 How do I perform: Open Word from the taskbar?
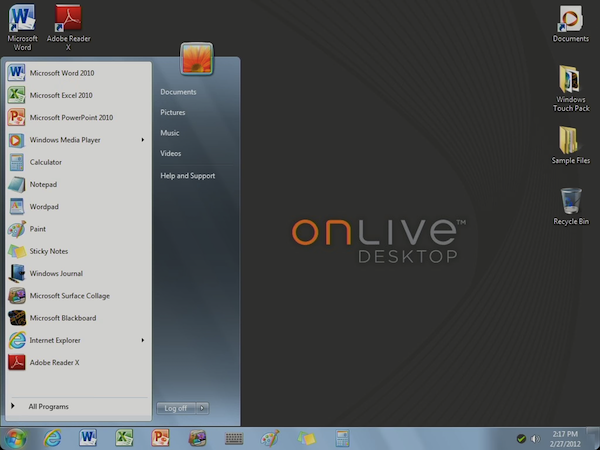coord(88,438)
